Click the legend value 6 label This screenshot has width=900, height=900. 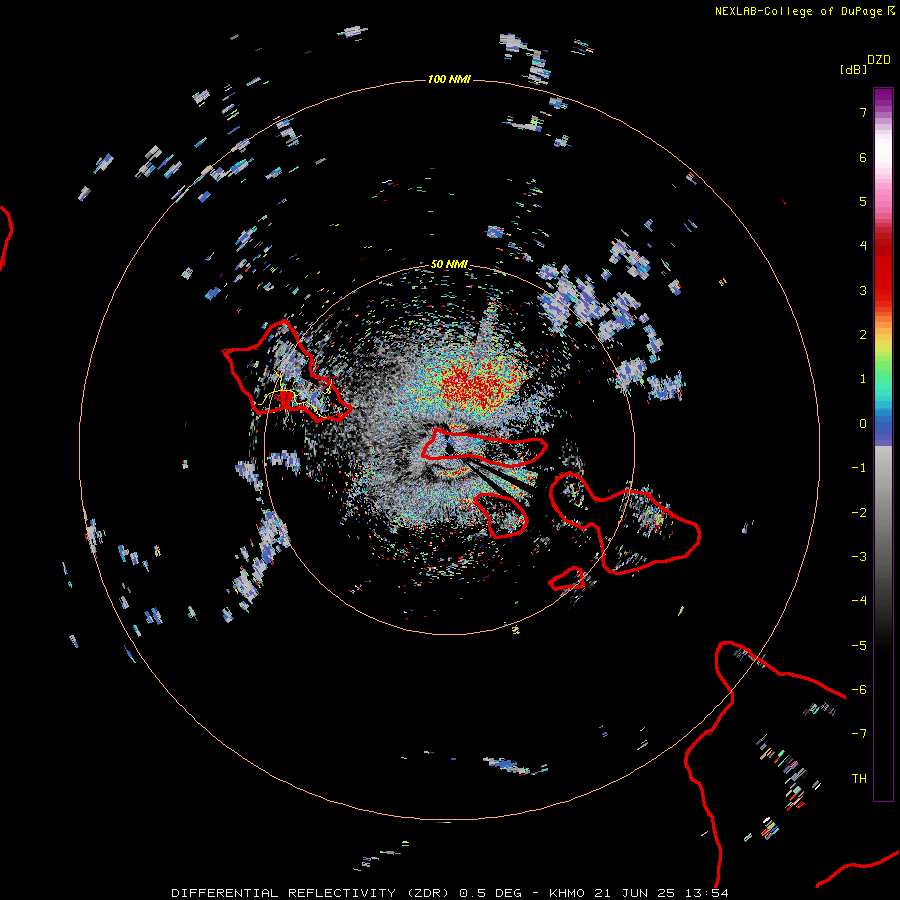pos(863,157)
